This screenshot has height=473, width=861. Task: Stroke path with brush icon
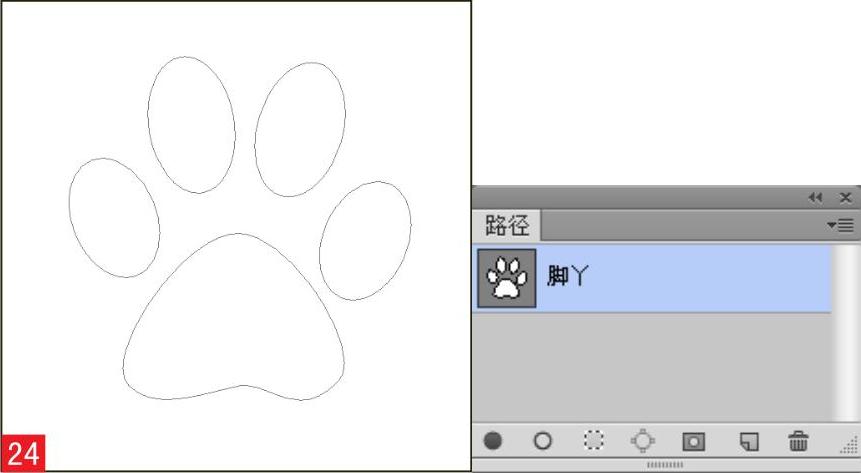click(543, 441)
